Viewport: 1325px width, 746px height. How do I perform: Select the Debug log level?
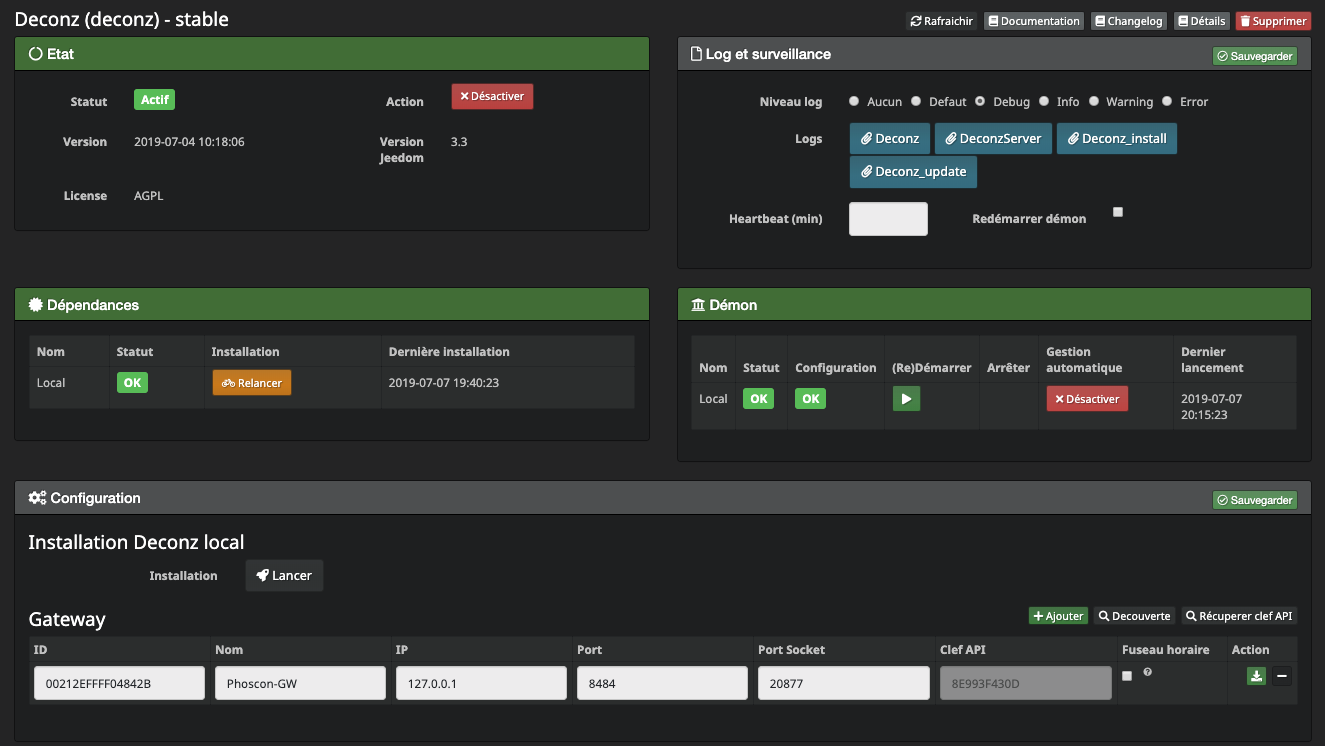(980, 101)
